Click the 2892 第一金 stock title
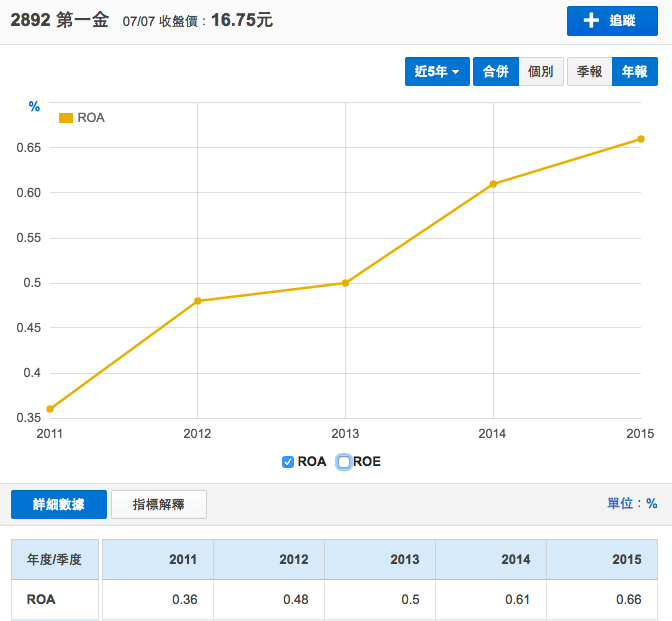The image size is (672, 621). 59,20
